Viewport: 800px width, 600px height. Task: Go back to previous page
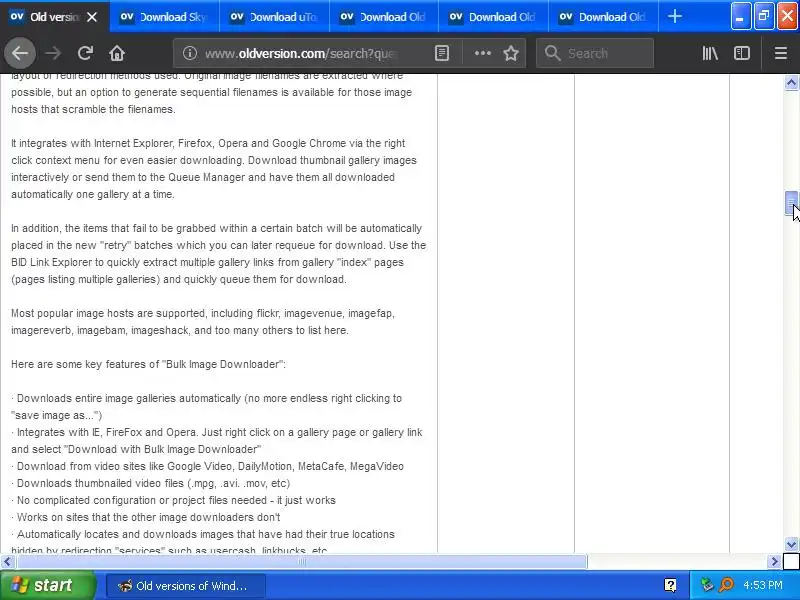pos(20,53)
